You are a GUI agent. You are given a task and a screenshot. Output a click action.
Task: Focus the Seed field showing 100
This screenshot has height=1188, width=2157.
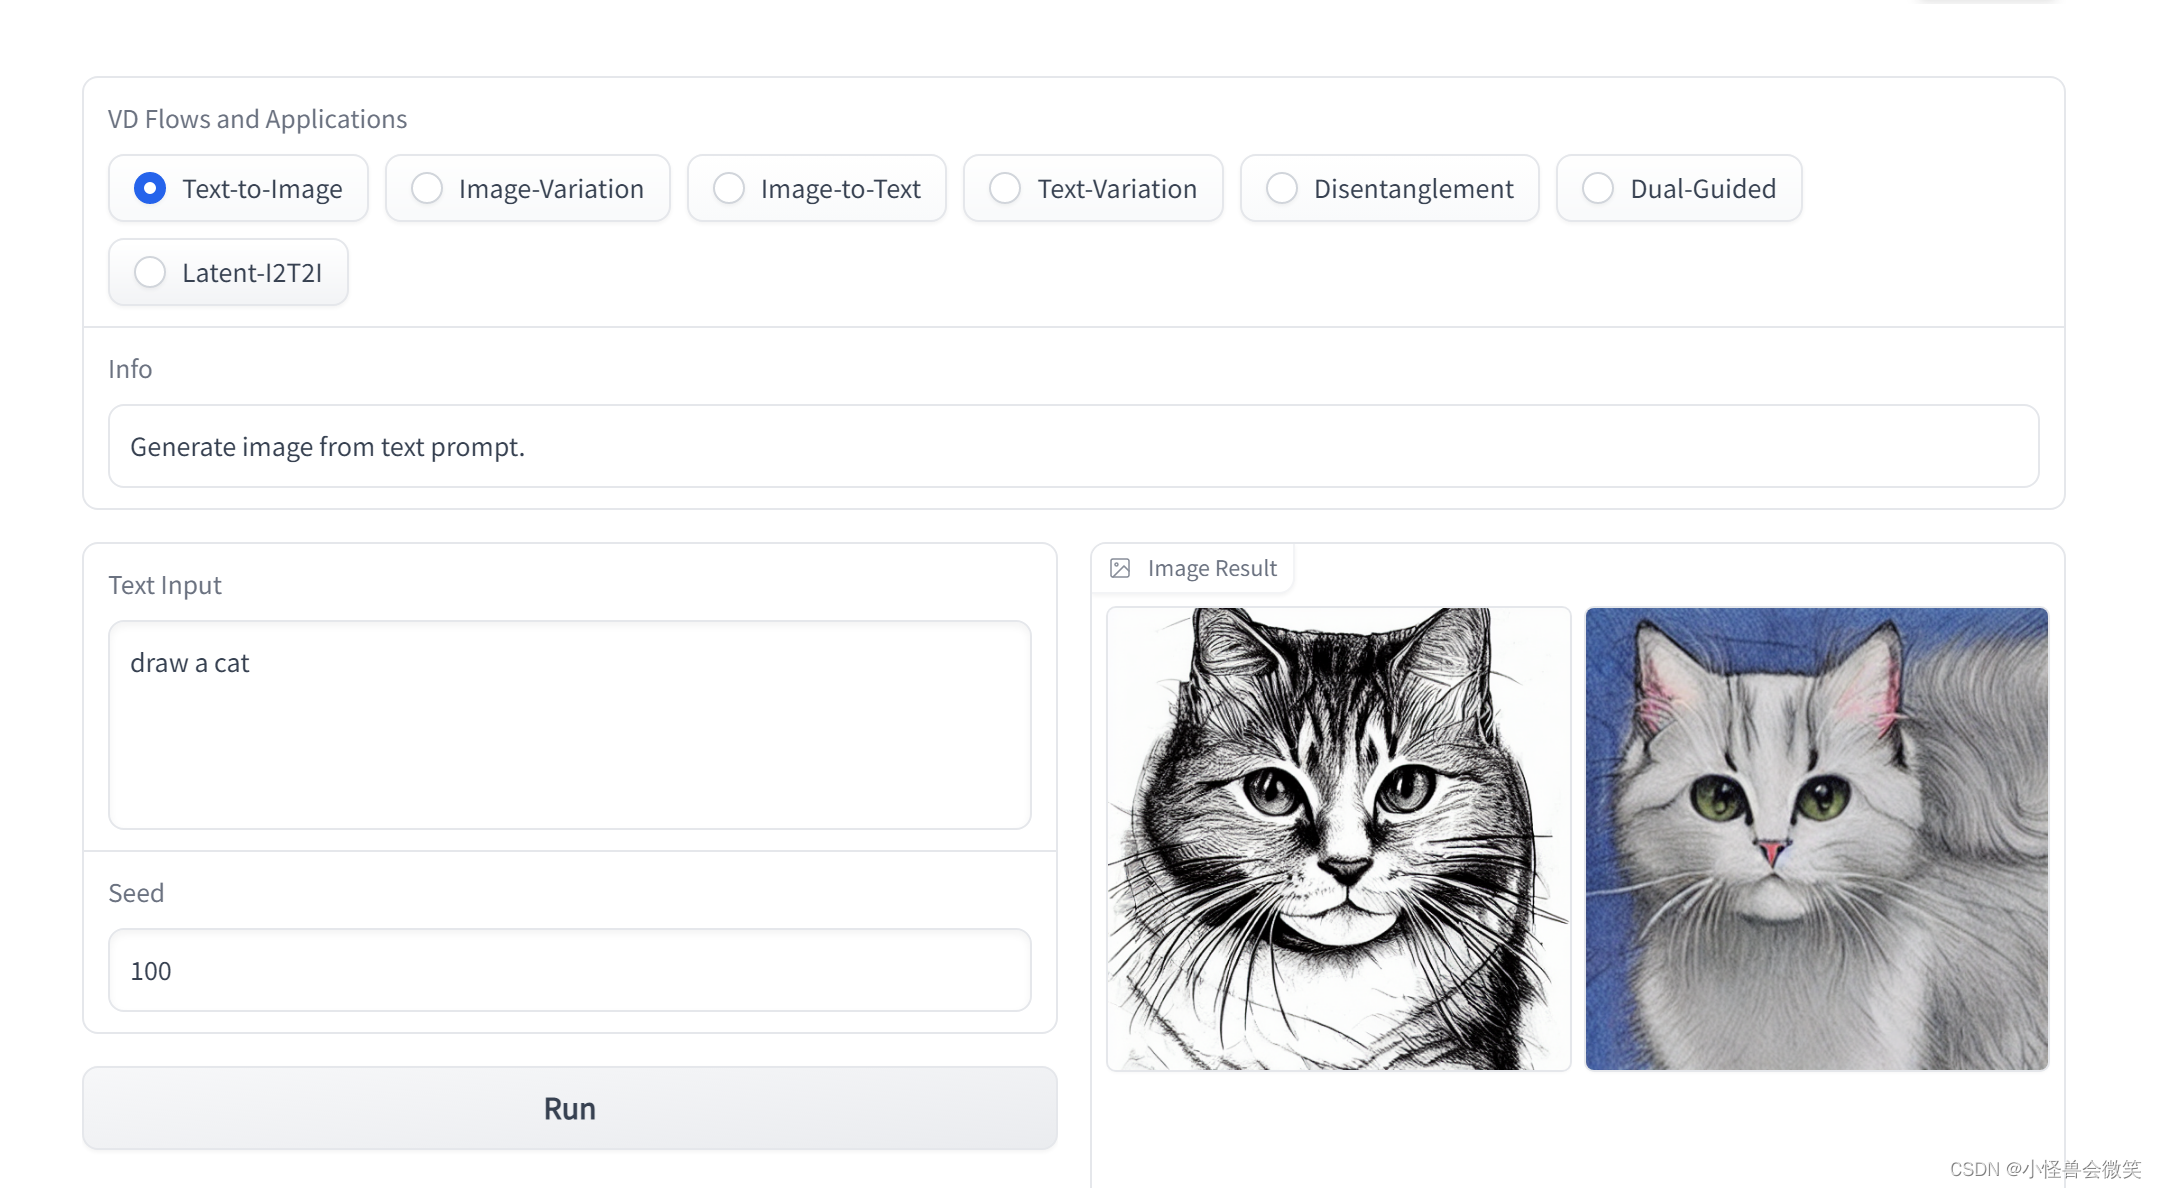(569, 970)
